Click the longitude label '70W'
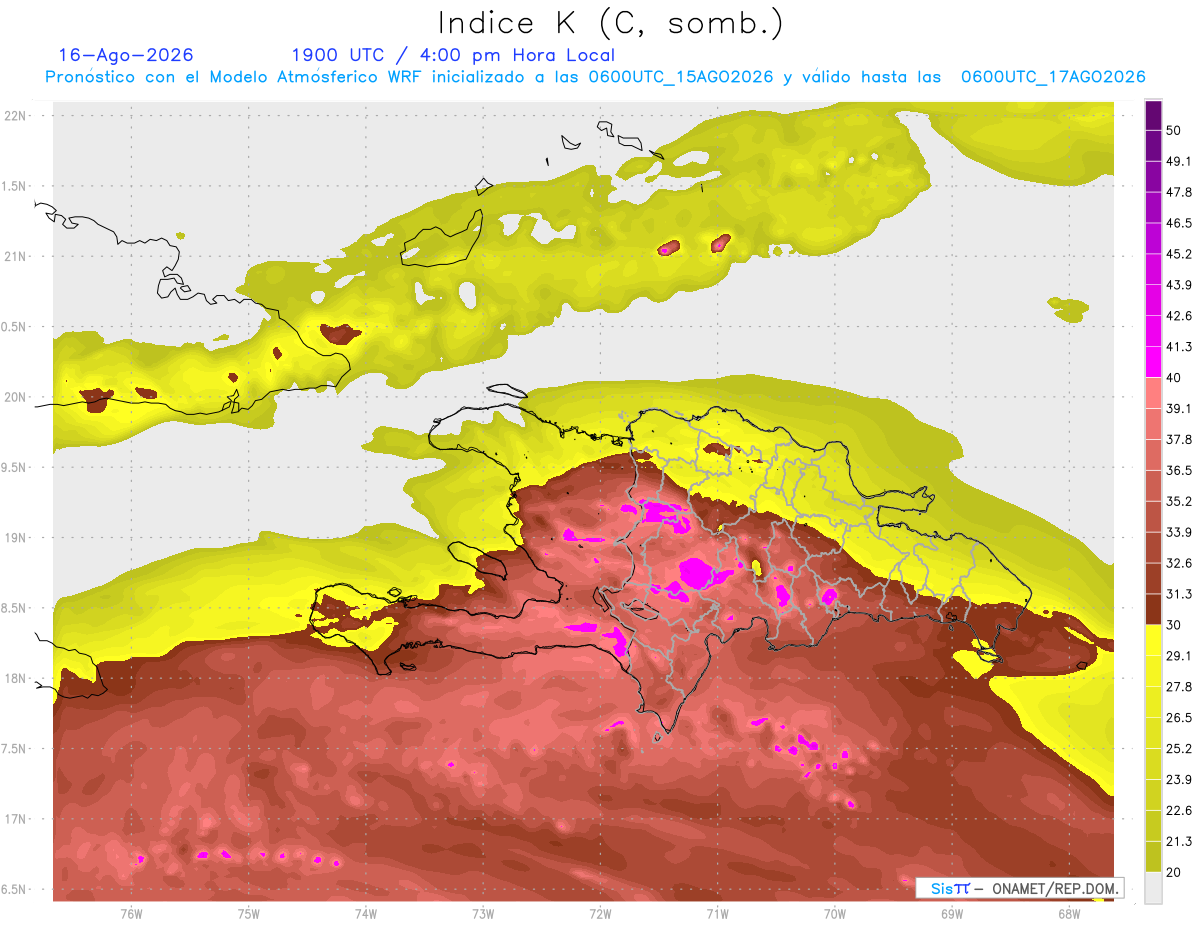 click(x=834, y=914)
